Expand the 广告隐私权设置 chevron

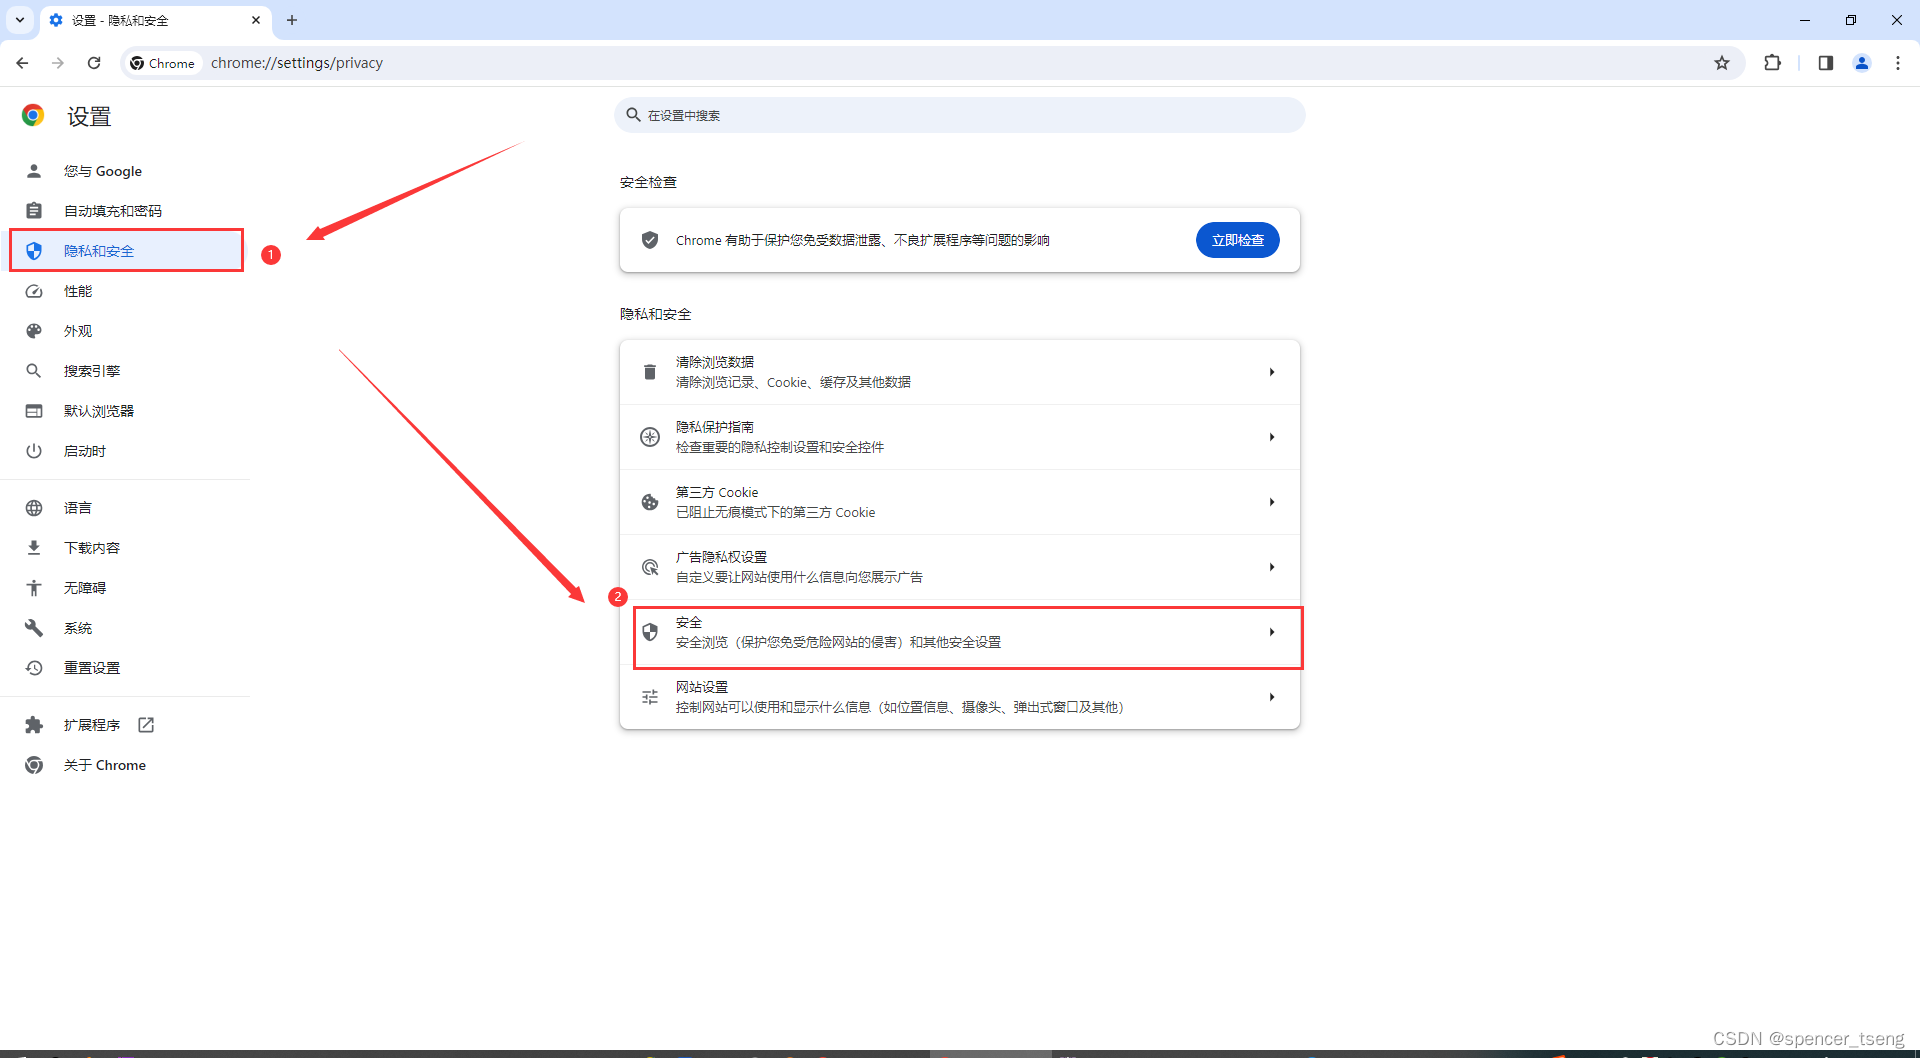point(1271,566)
